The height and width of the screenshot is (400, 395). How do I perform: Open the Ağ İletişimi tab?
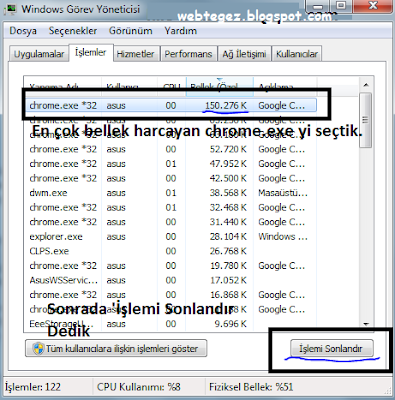point(244,54)
